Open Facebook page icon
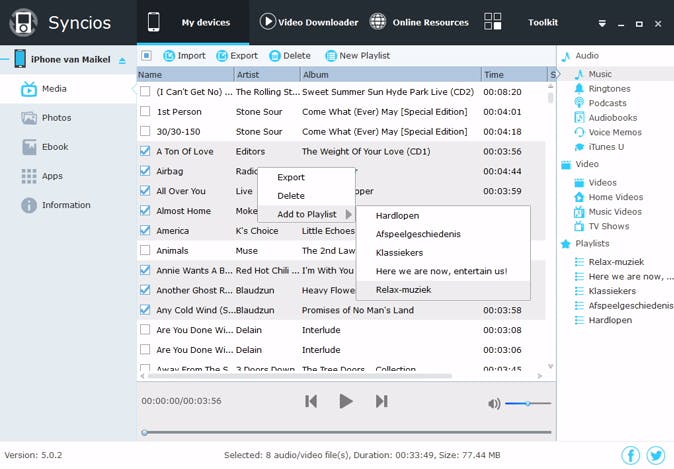 click(630, 455)
